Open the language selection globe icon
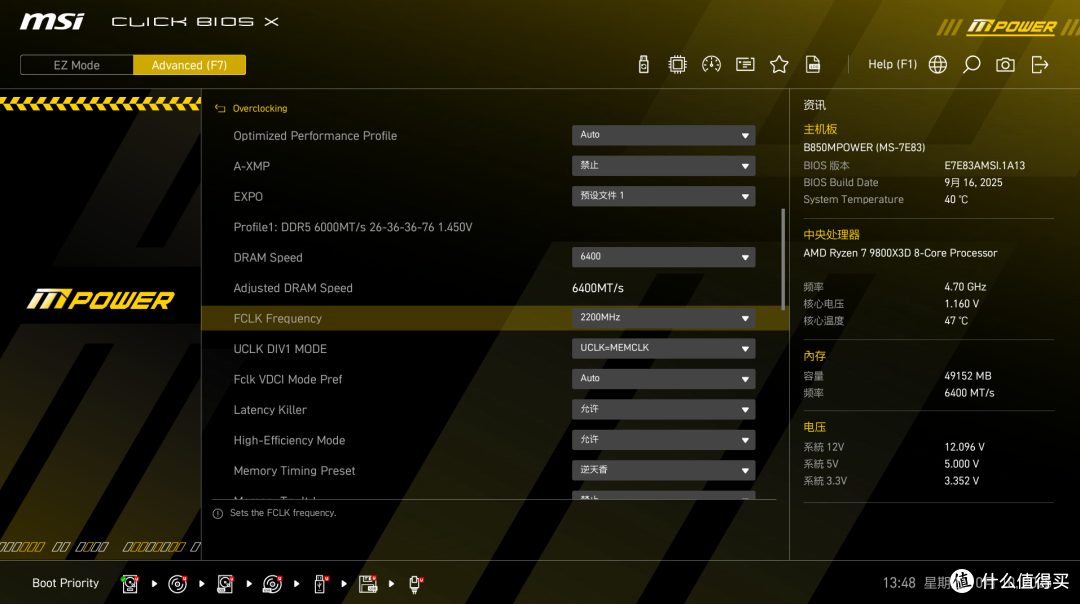Image resolution: width=1080 pixels, height=604 pixels. [x=937, y=65]
